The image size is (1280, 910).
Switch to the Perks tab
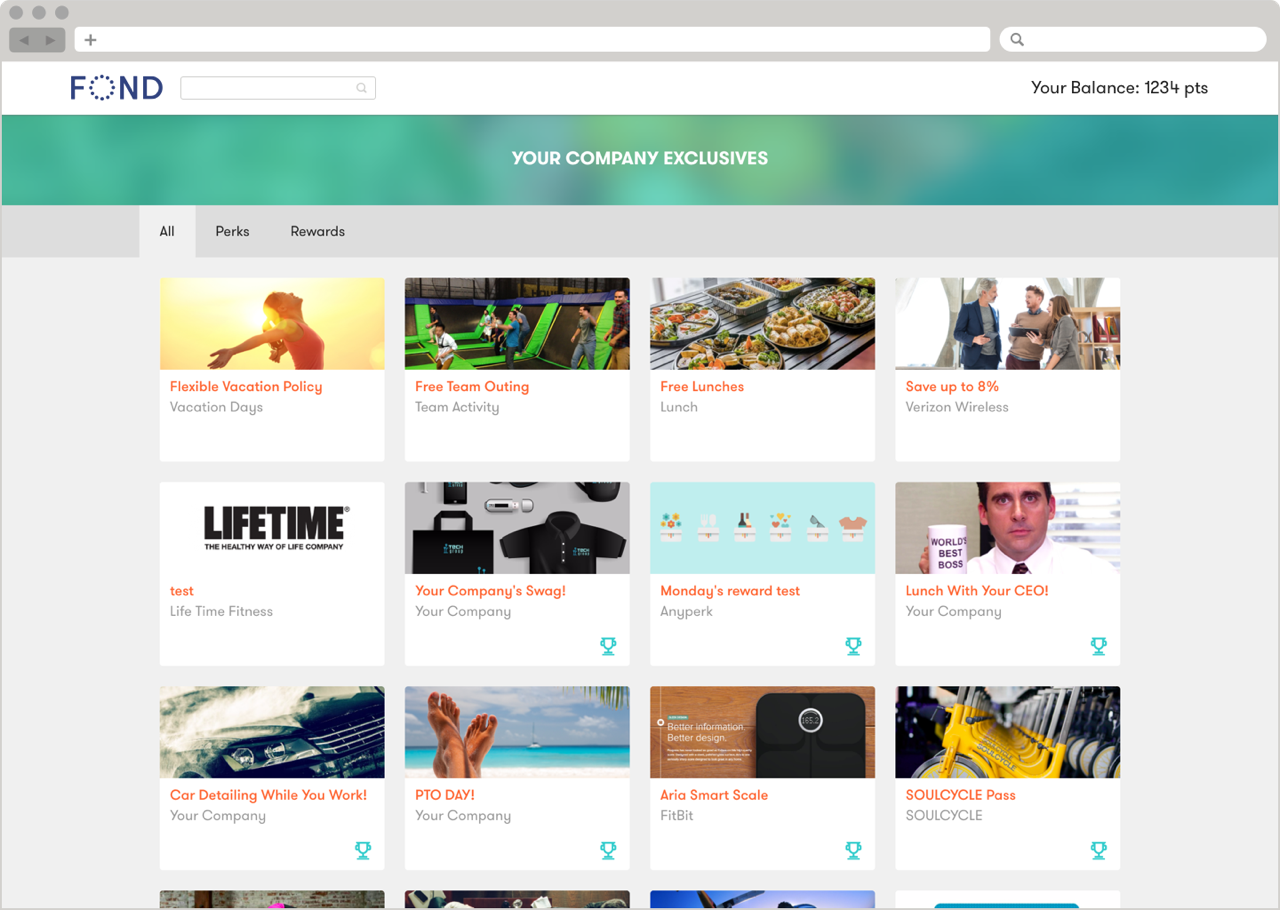pos(232,231)
